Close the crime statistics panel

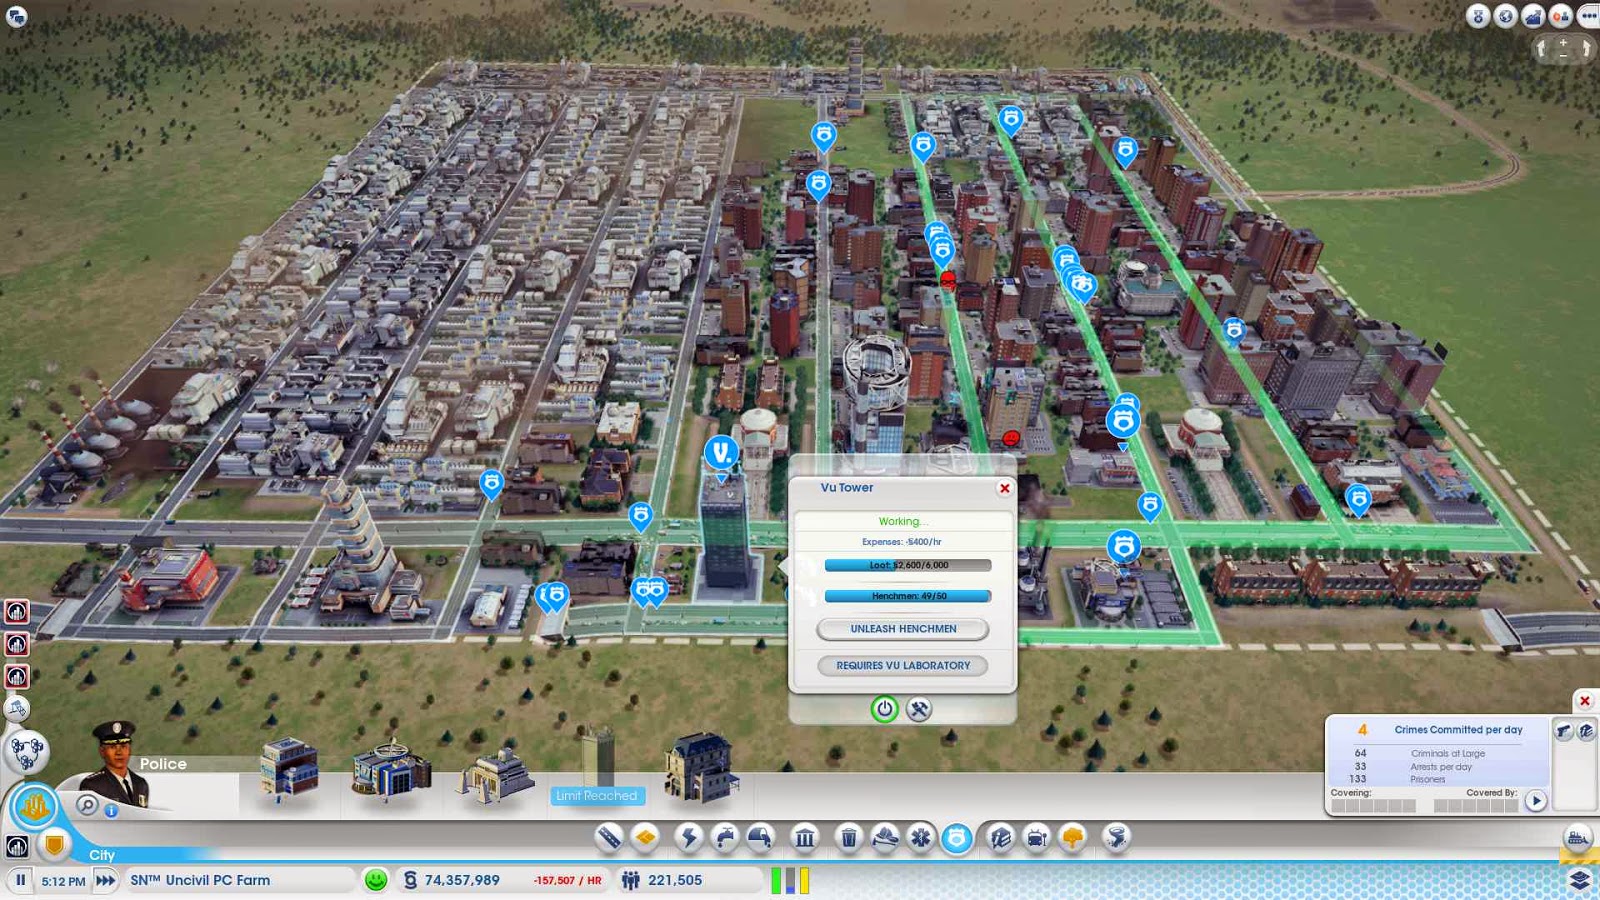point(1584,700)
